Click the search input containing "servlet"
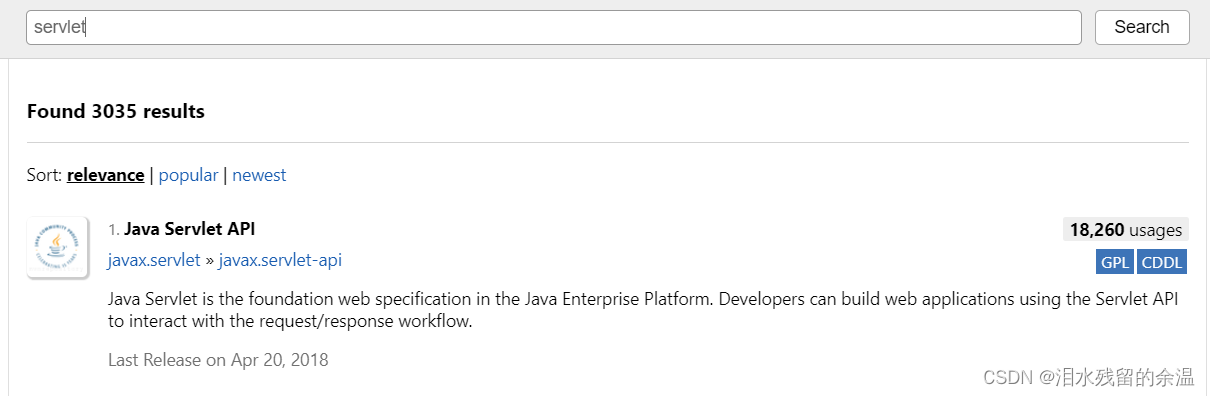Viewport: 1210px width, 396px height. click(553, 27)
